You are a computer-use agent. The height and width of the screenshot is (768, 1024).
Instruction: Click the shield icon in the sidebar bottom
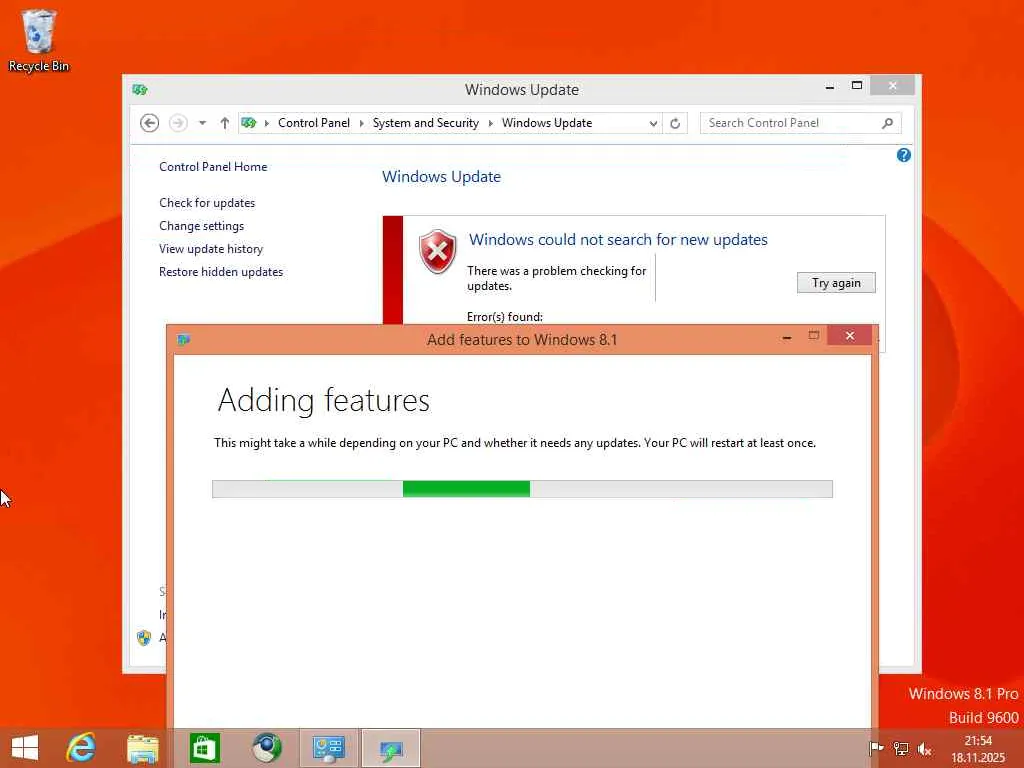[x=144, y=638]
